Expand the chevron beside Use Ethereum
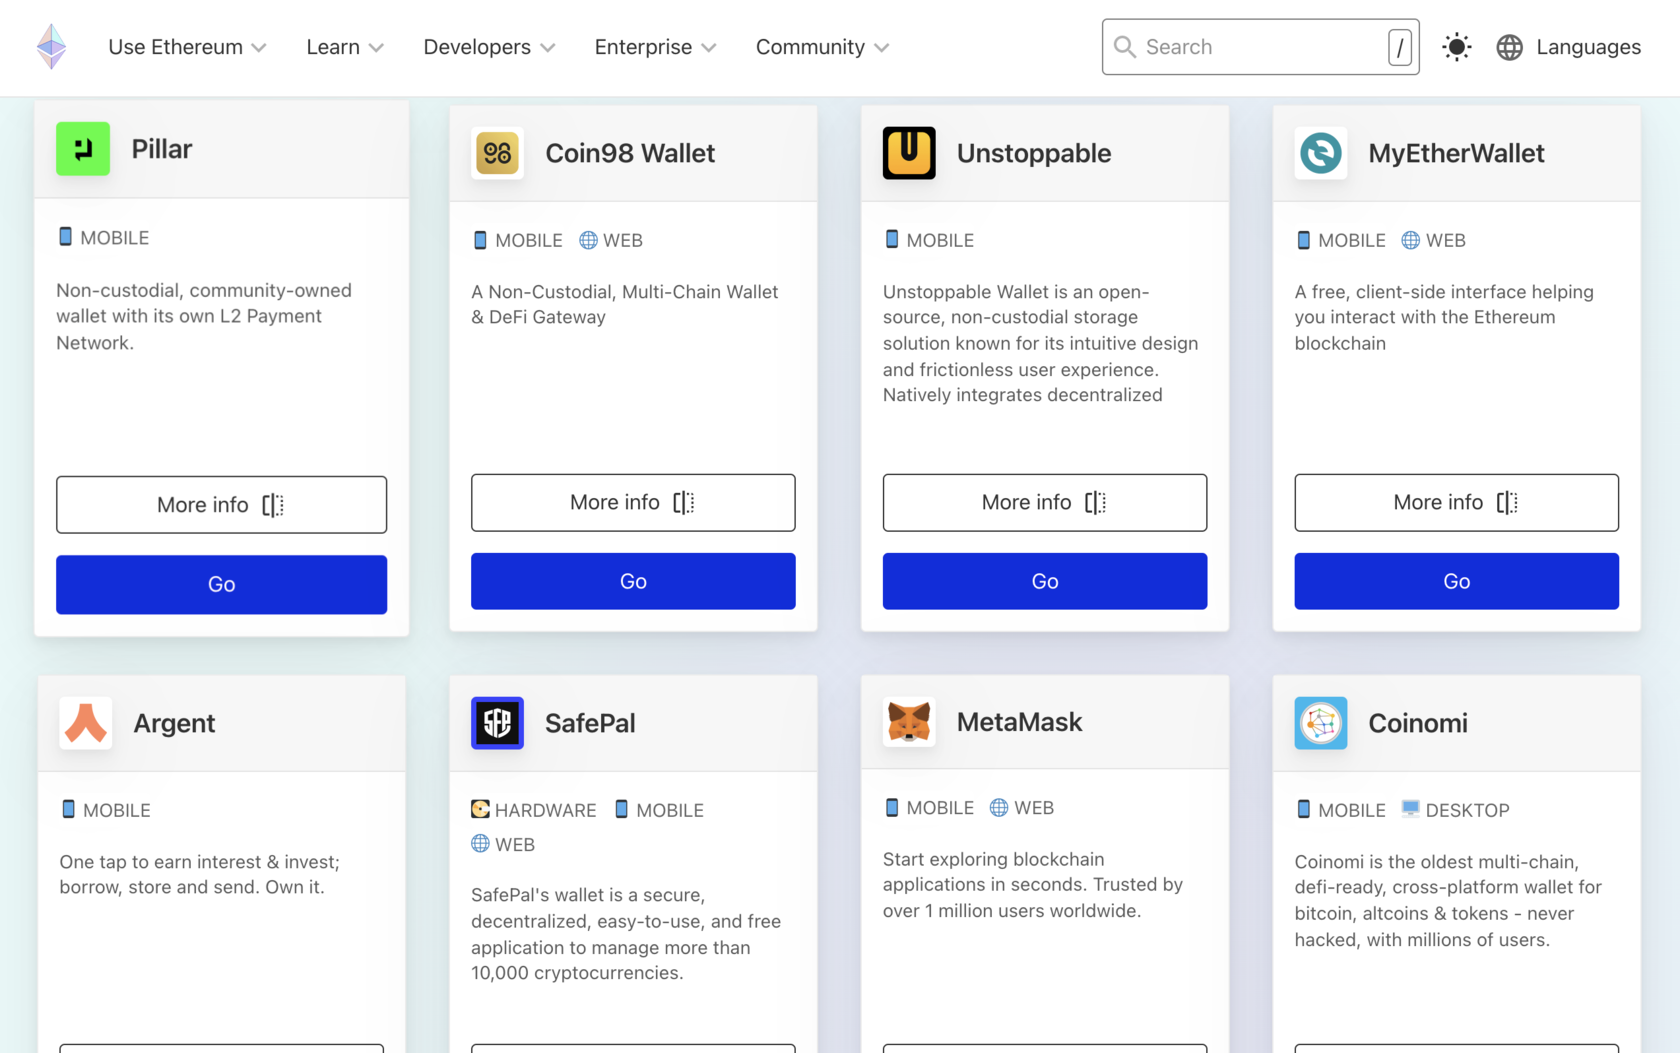The image size is (1680, 1053). point(259,48)
